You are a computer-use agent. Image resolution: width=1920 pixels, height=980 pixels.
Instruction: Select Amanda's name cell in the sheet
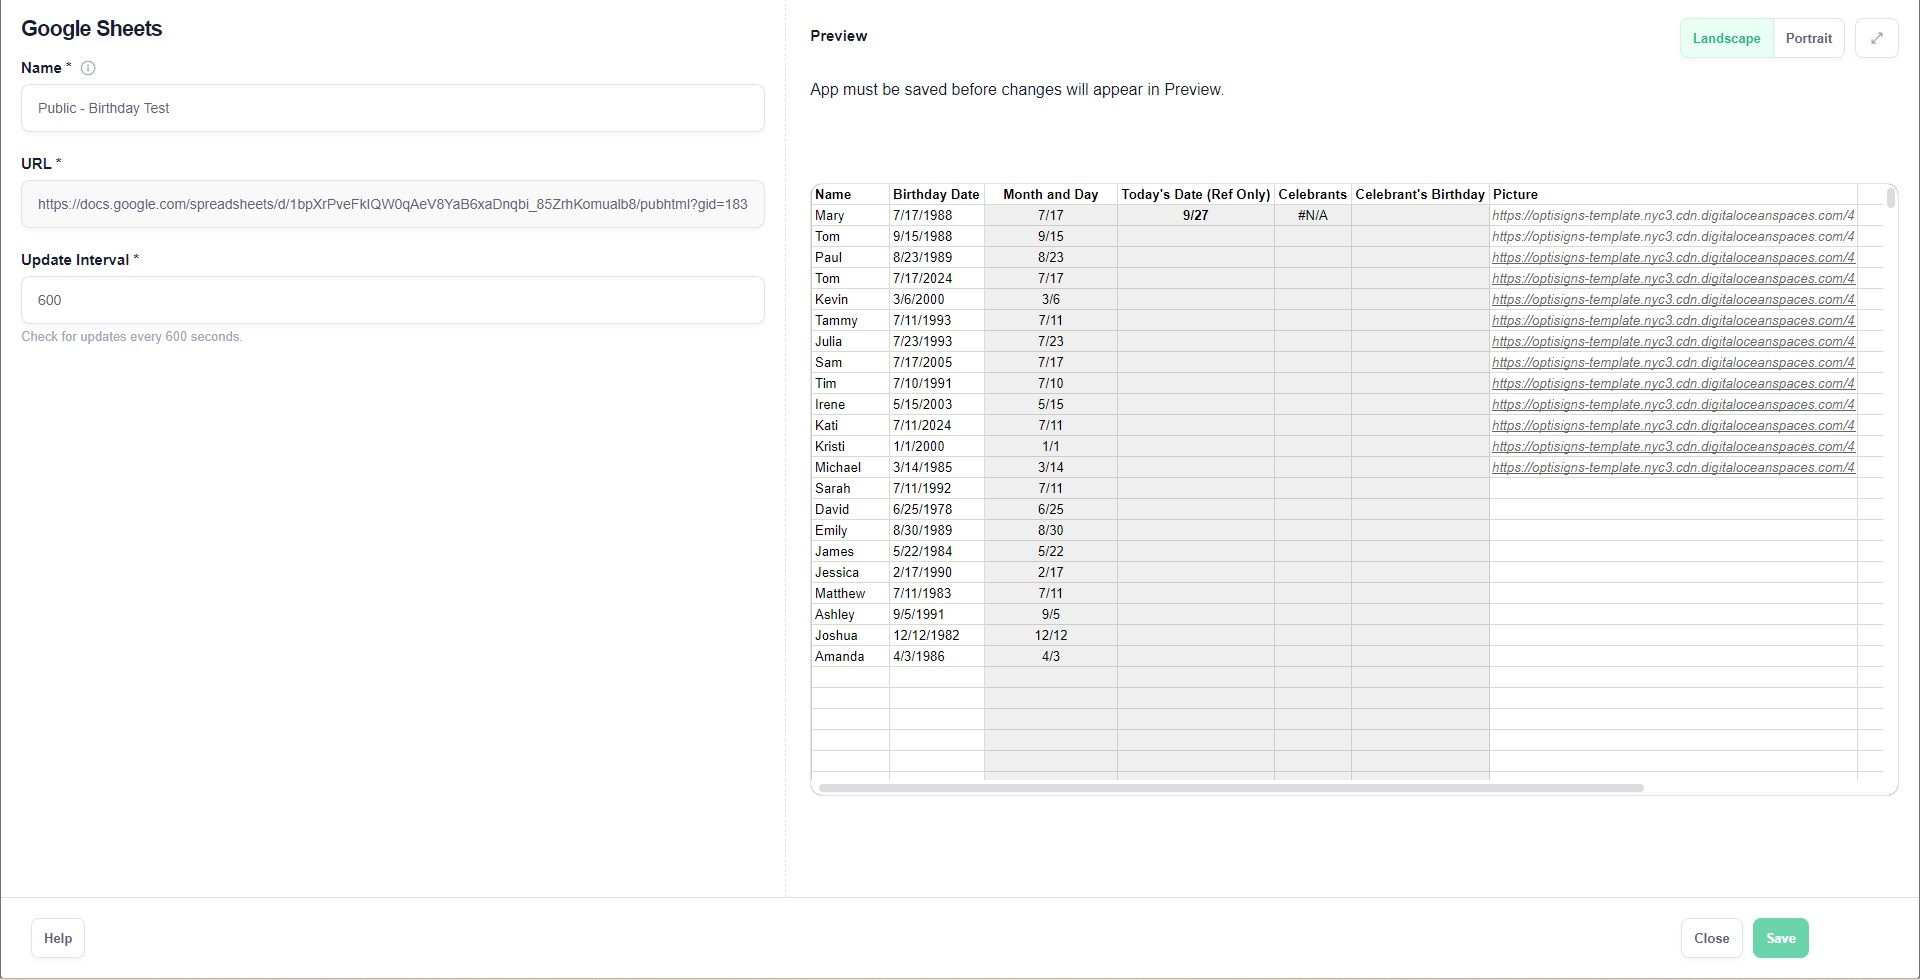[x=840, y=656]
